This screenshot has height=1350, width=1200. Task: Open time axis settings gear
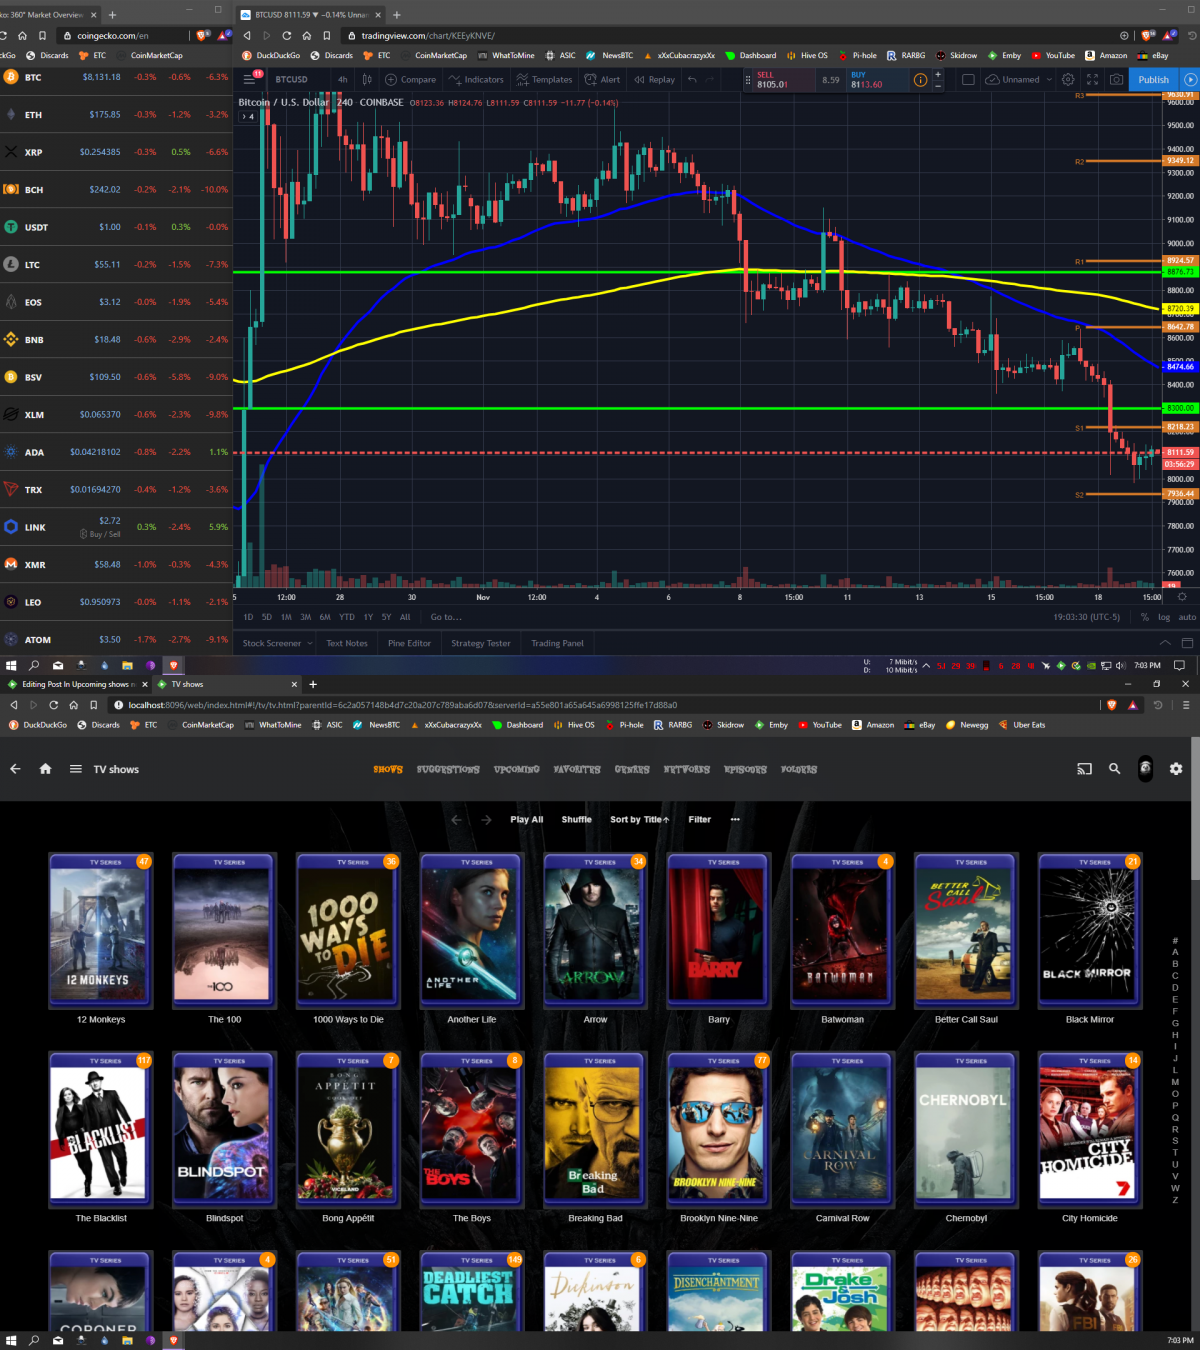(x=1181, y=597)
